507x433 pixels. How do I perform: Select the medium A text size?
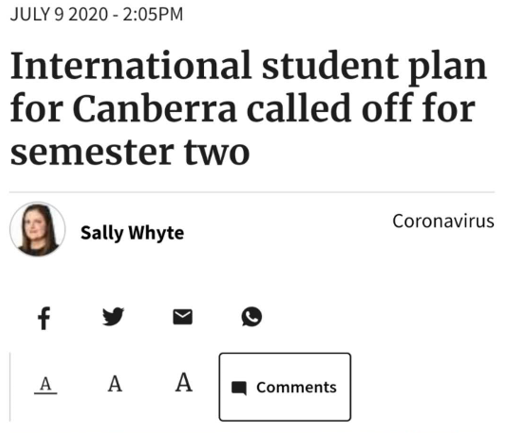pyautogui.click(x=115, y=384)
